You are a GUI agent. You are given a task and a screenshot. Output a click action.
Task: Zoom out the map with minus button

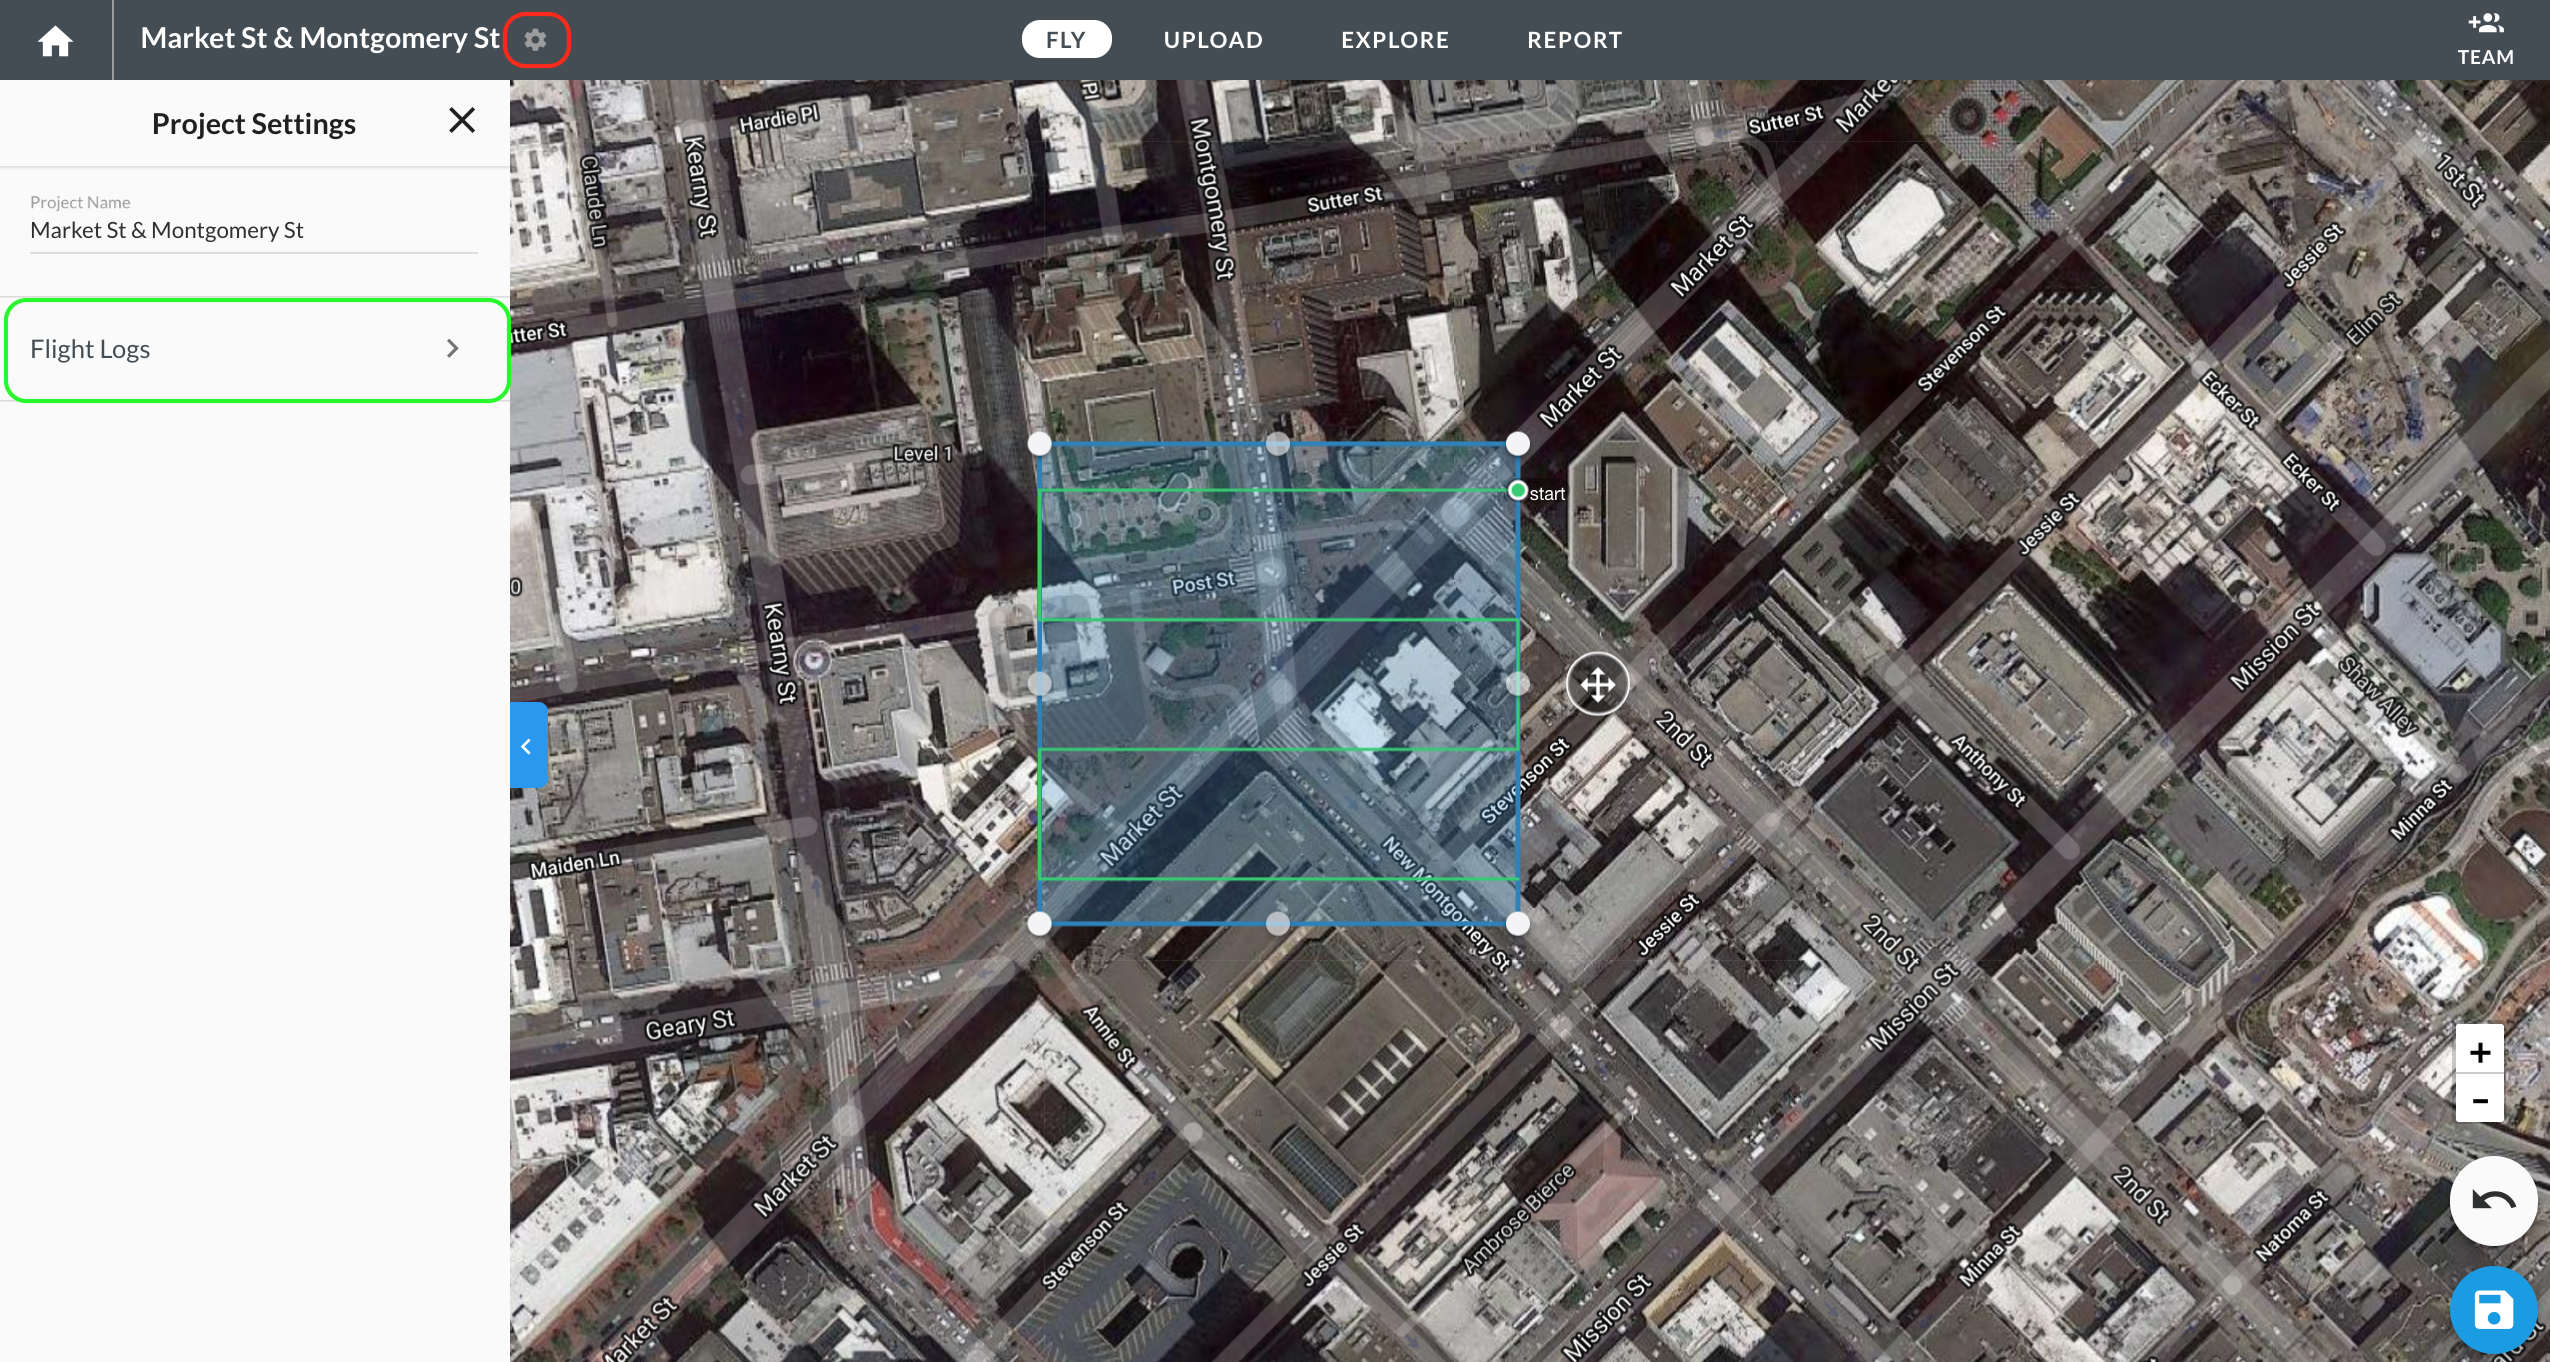[2479, 1100]
